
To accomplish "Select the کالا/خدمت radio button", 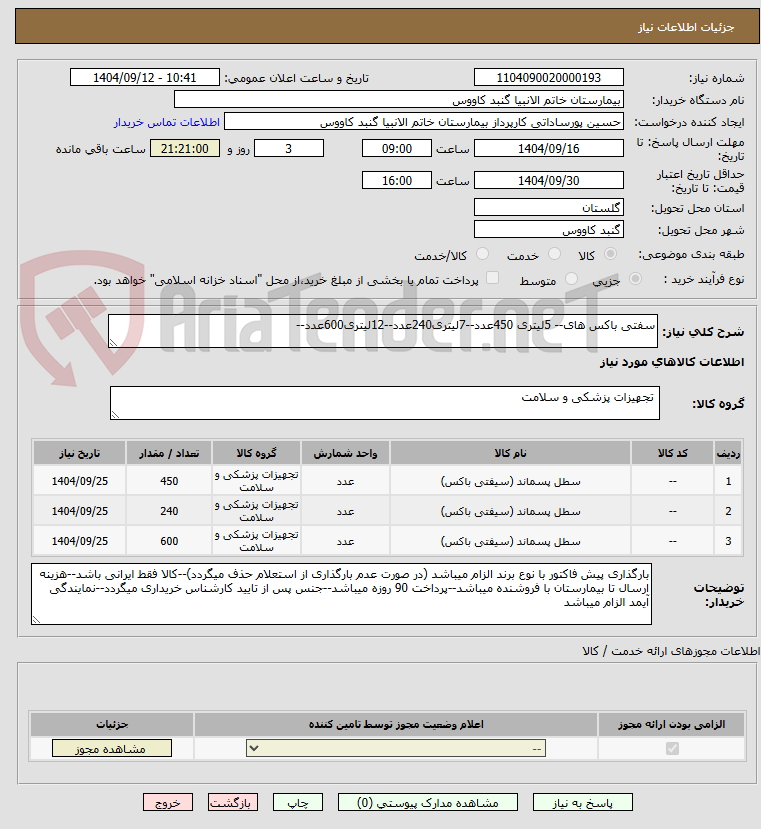I will (x=482, y=254).
